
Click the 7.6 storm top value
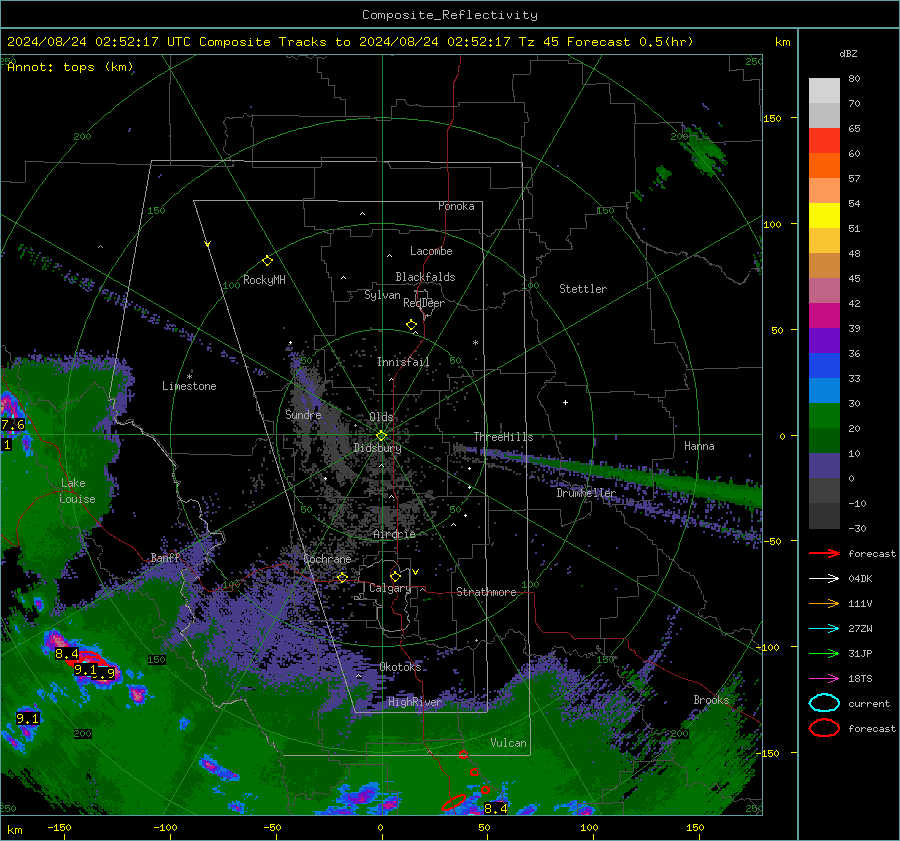coord(13,425)
